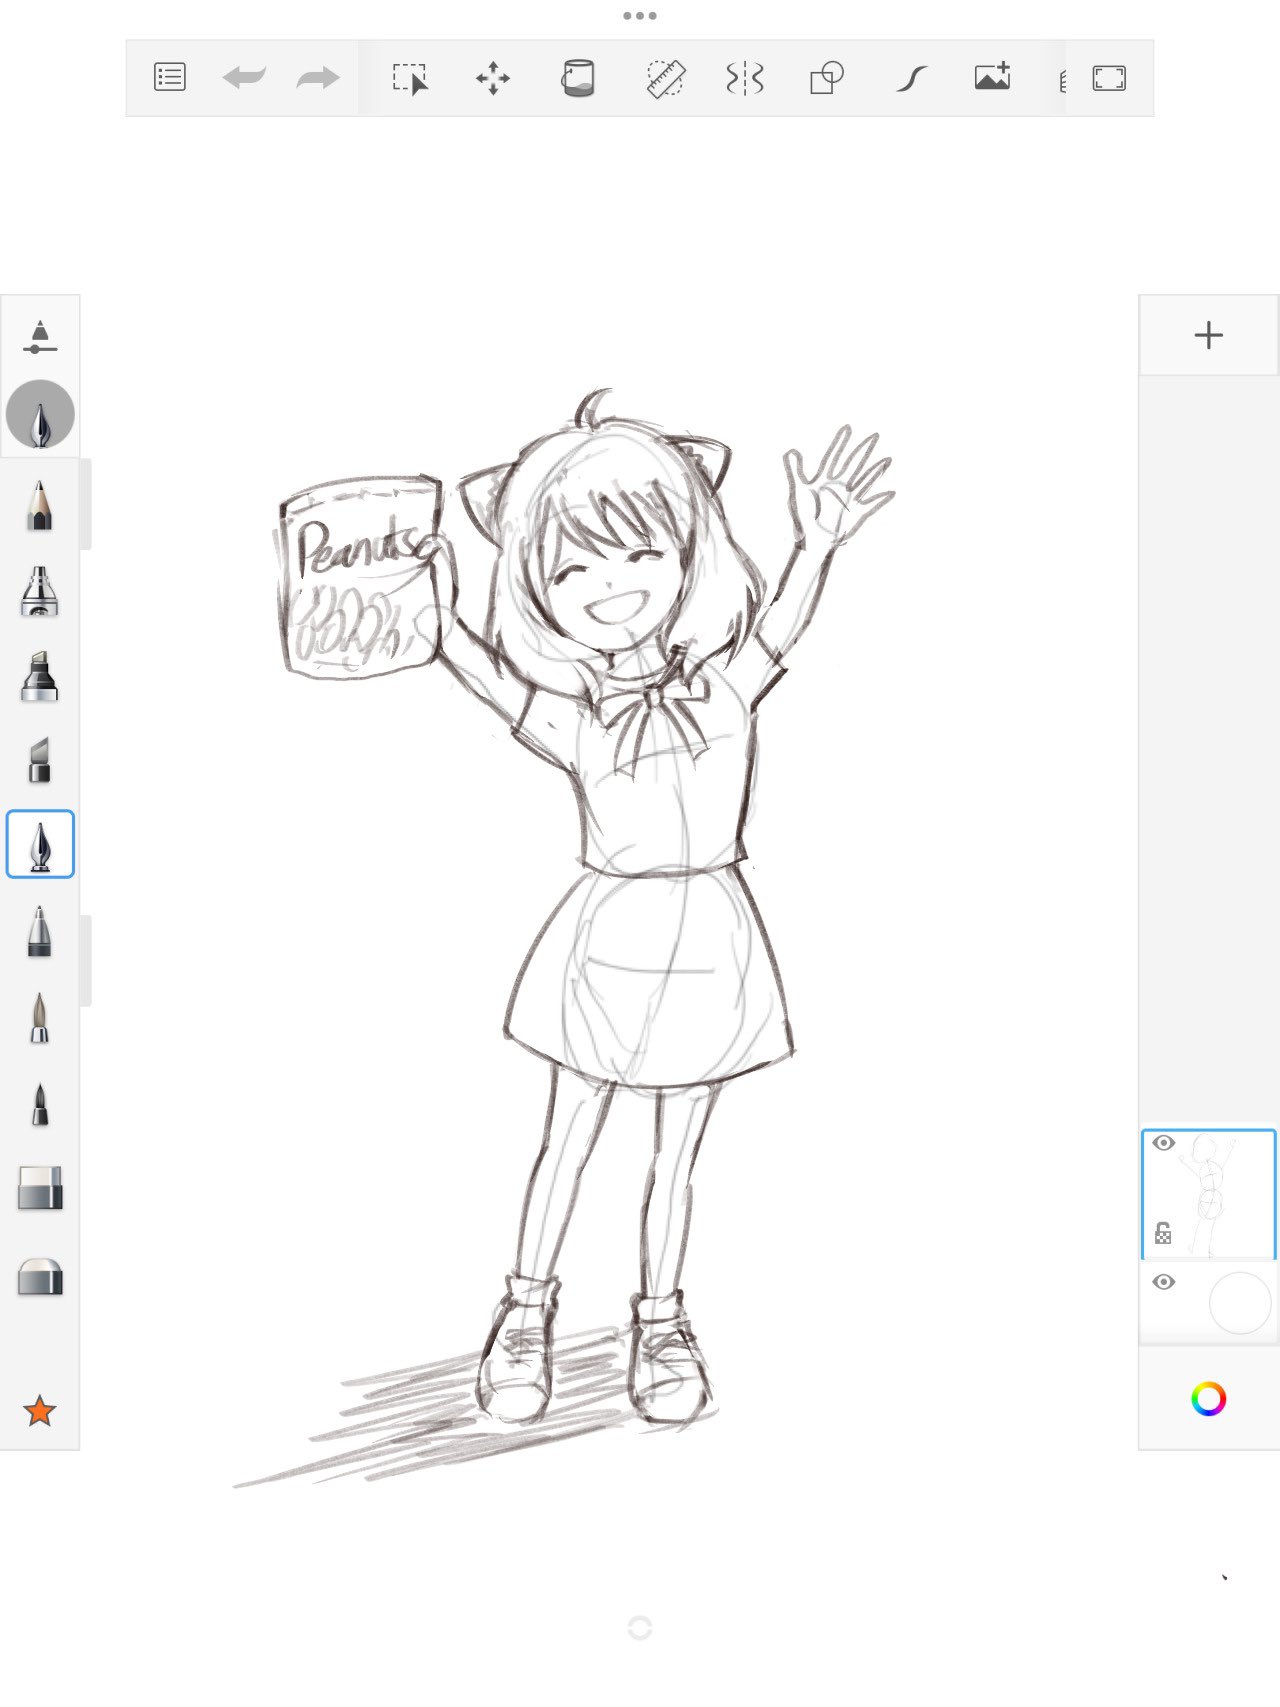
Task: Select the Airbrush tool
Action: point(40,590)
